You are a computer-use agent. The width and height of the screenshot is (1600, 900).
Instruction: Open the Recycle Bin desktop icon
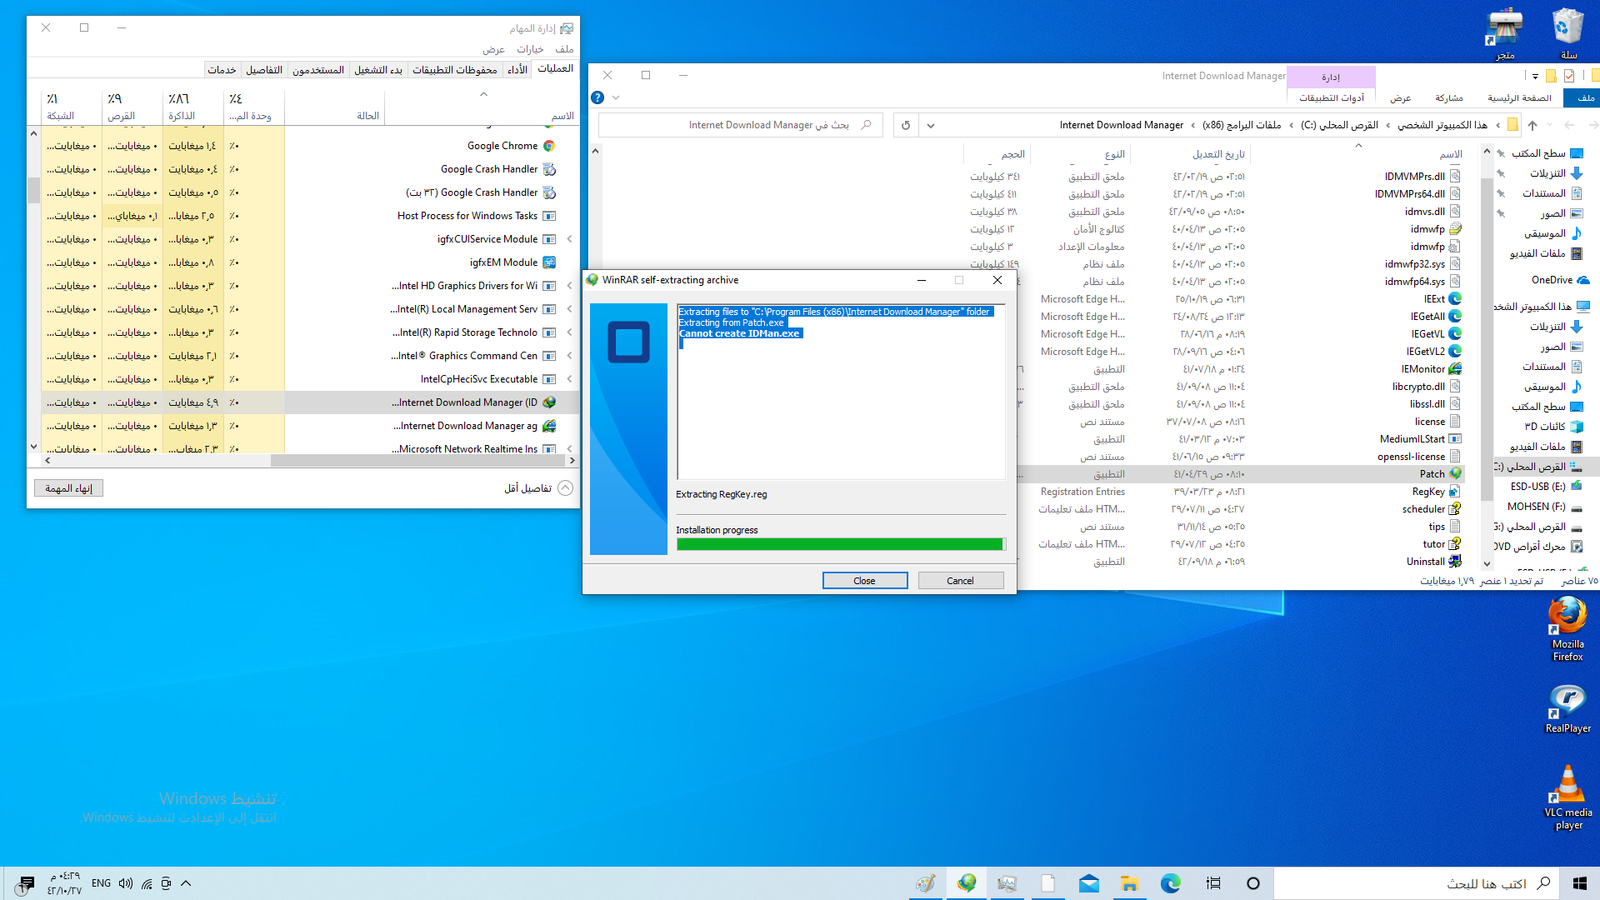pyautogui.click(x=1568, y=34)
